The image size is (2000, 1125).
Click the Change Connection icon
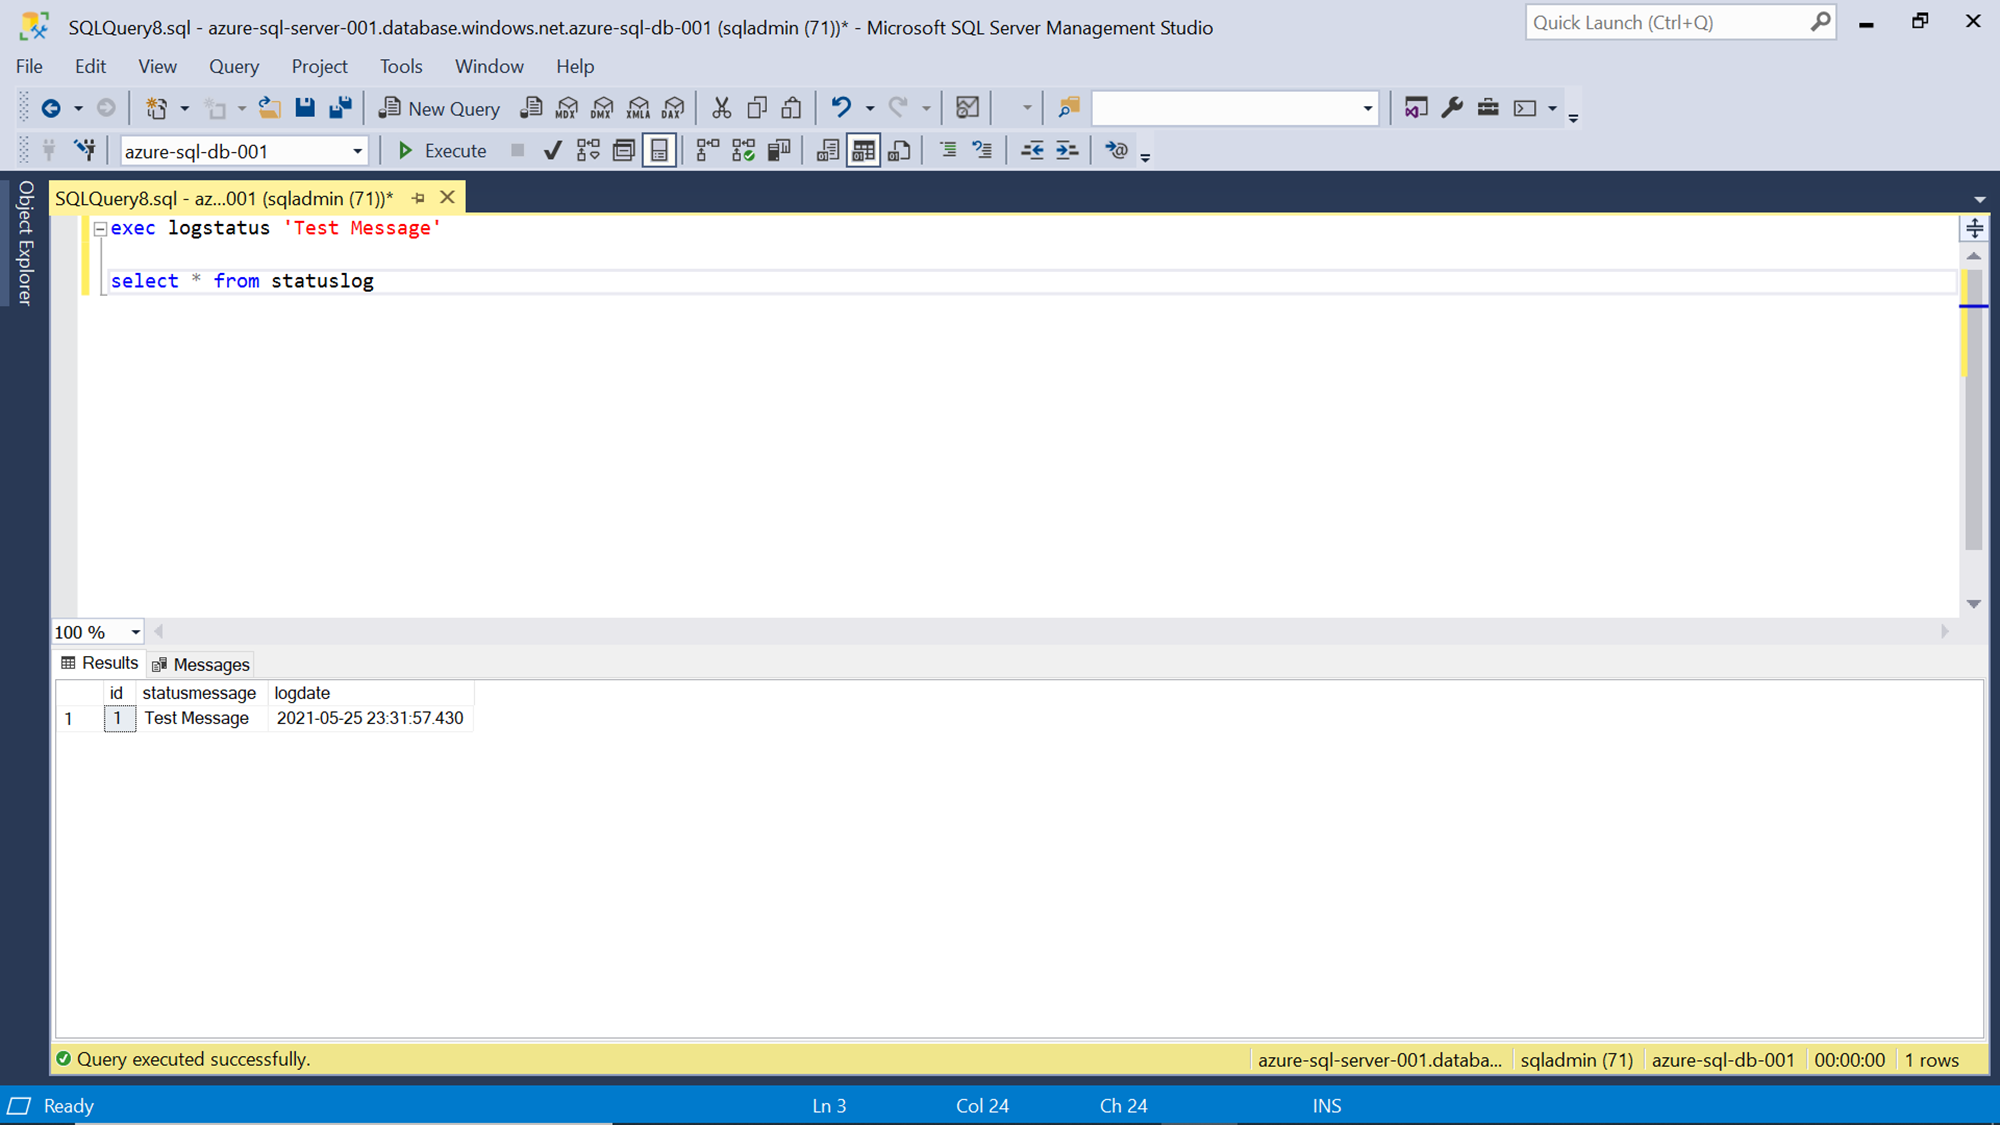click(85, 151)
